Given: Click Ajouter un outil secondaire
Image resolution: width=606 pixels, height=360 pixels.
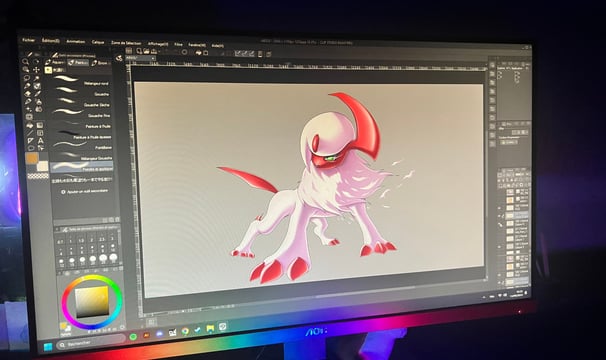Looking at the screenshot, I should (84, 191).
